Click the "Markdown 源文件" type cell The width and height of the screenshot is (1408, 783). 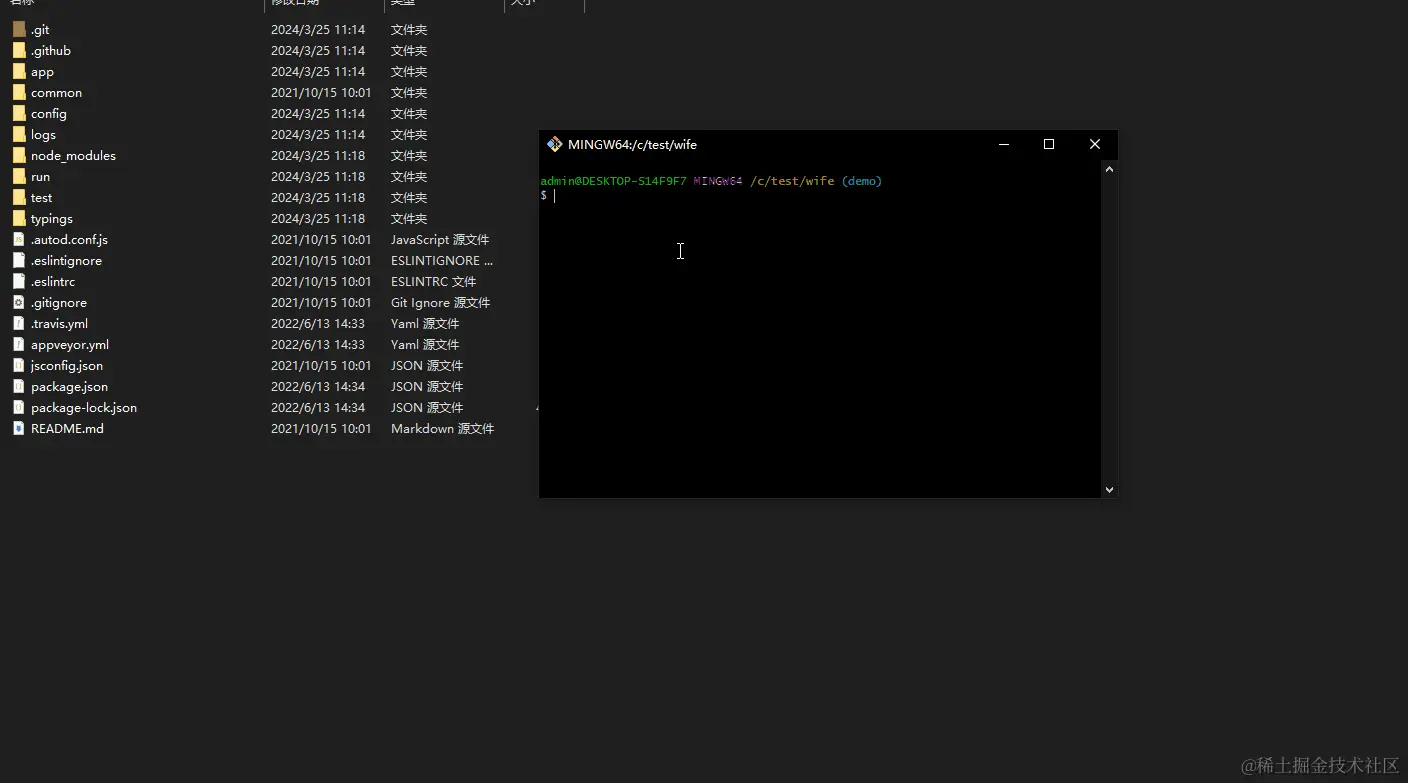[443, 429]
